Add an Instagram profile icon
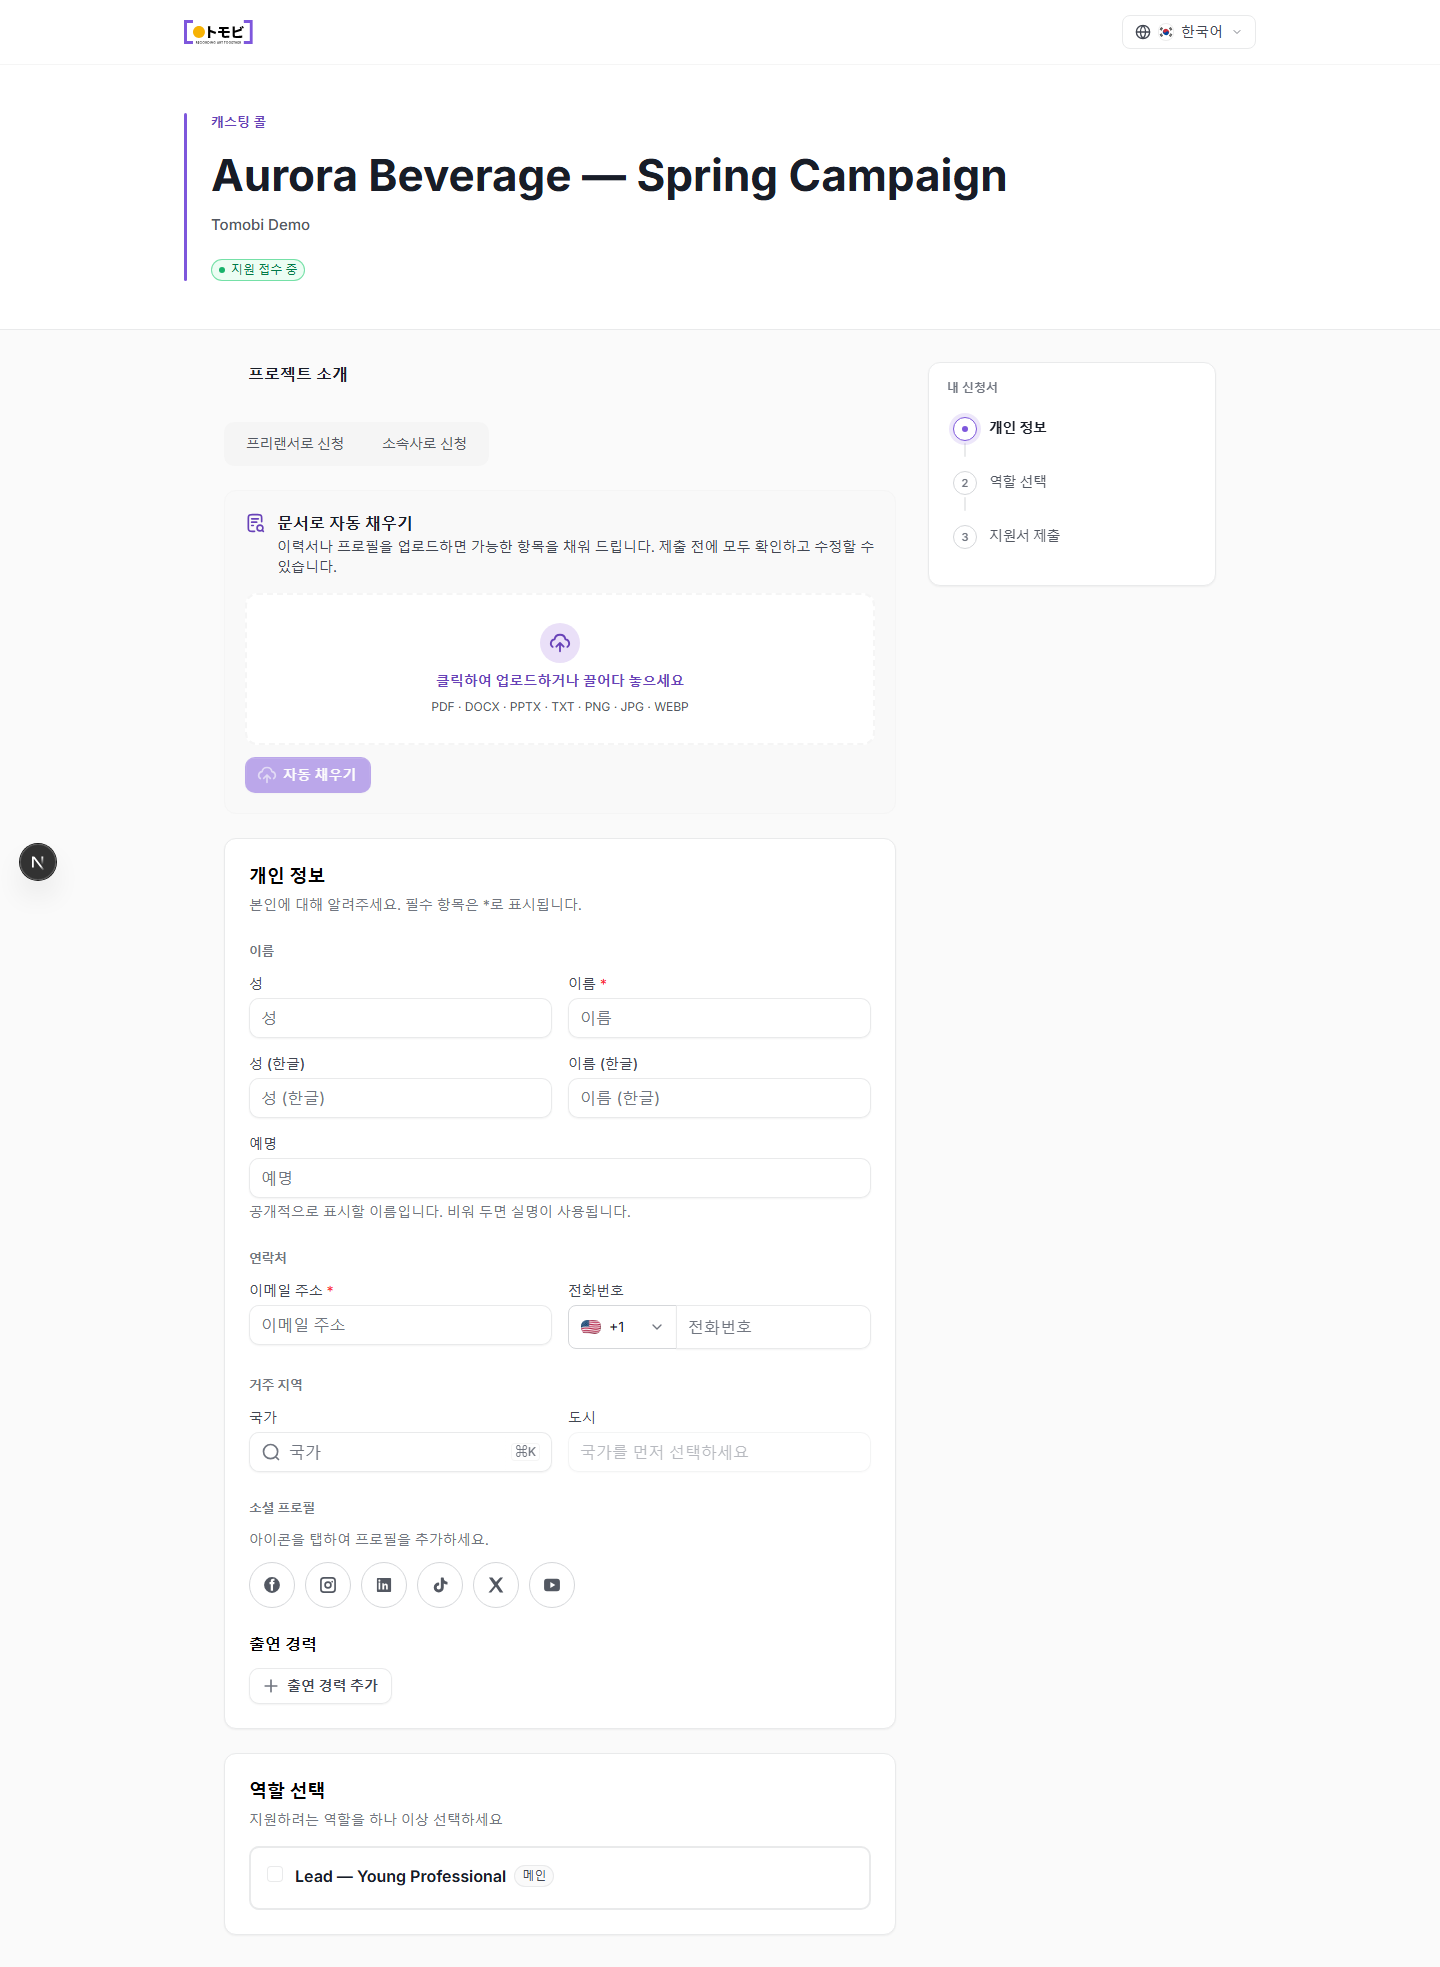The width and height of the screenshot is (1440, 1967). pos(328,1585)
